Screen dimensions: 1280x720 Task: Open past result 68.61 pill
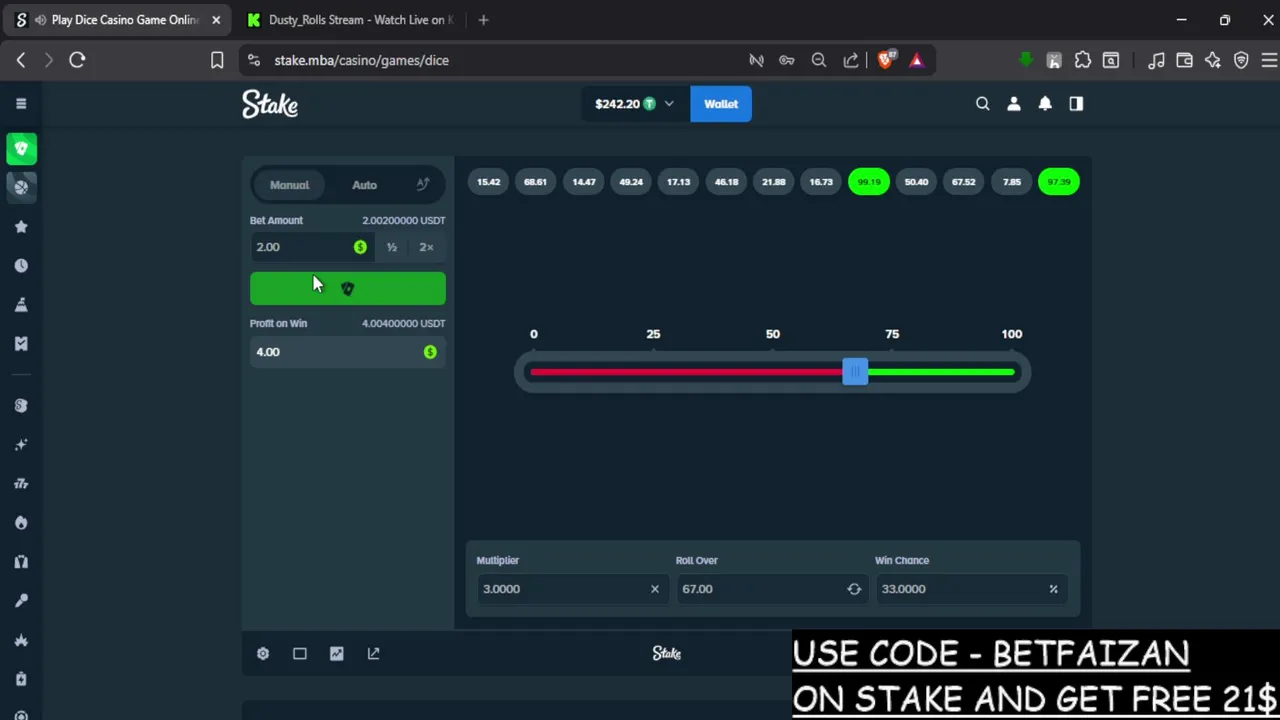pos(536,182)
